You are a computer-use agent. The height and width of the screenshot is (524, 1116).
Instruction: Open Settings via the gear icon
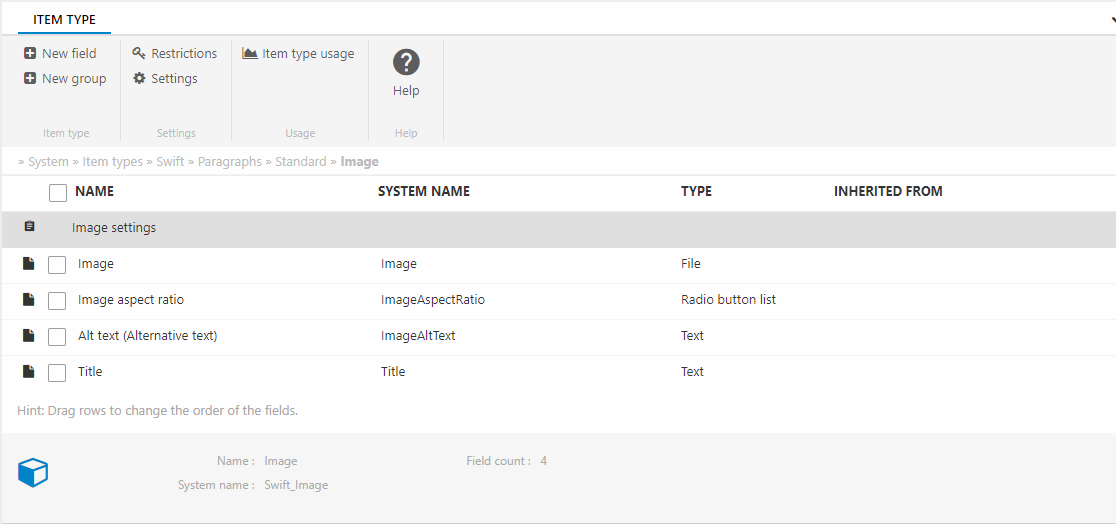[139, 79]
